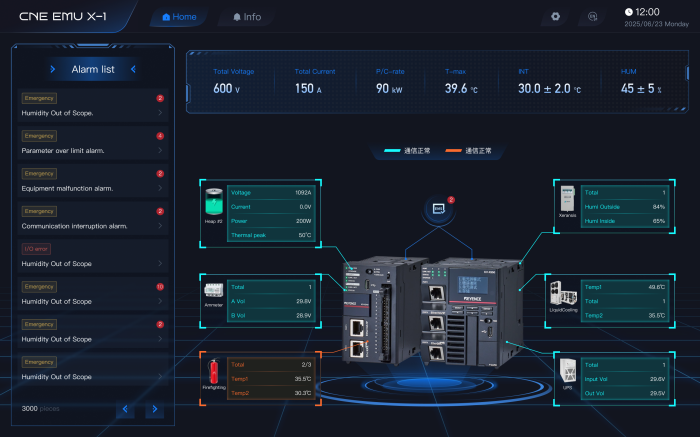The height and width of the screenshot is (437, 700).
Task: Click the cyan communication legend swatch
Action: pyautogui.click(x=391, y=151)
